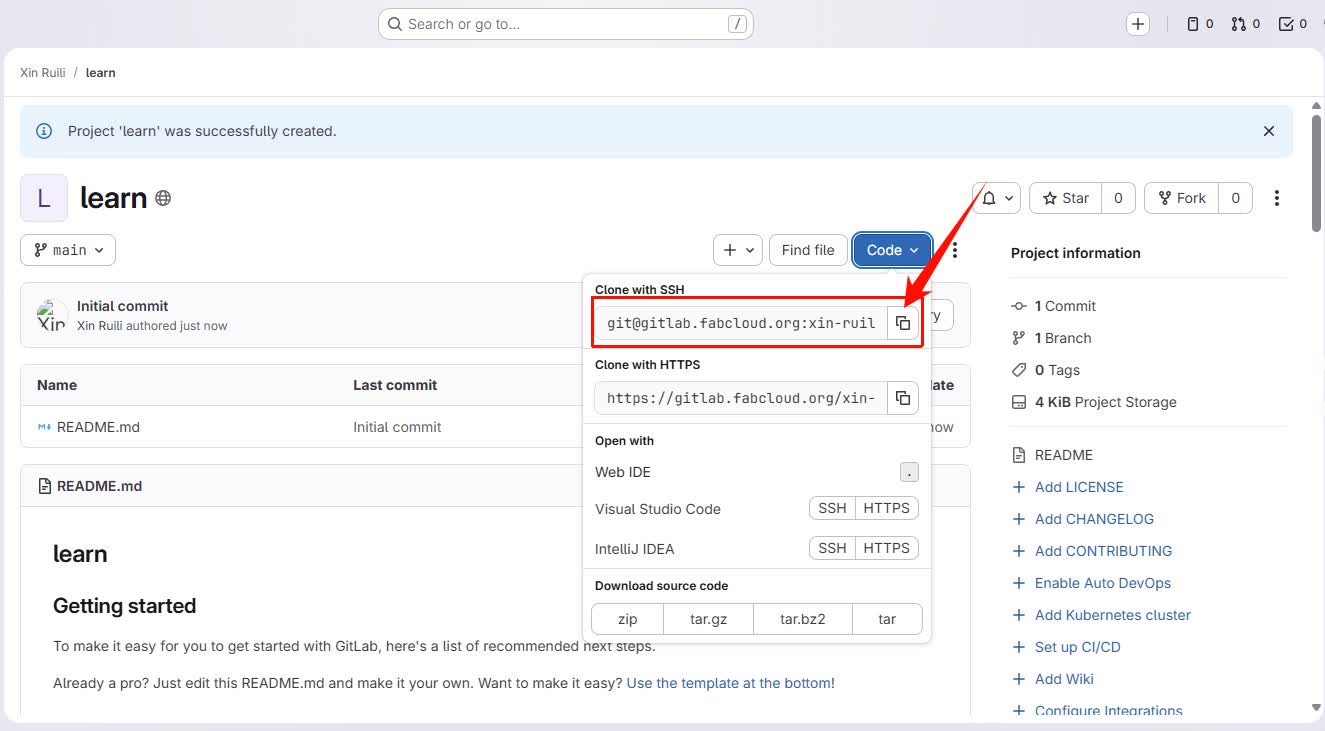Click the public globe icon beside learn title

163,198
